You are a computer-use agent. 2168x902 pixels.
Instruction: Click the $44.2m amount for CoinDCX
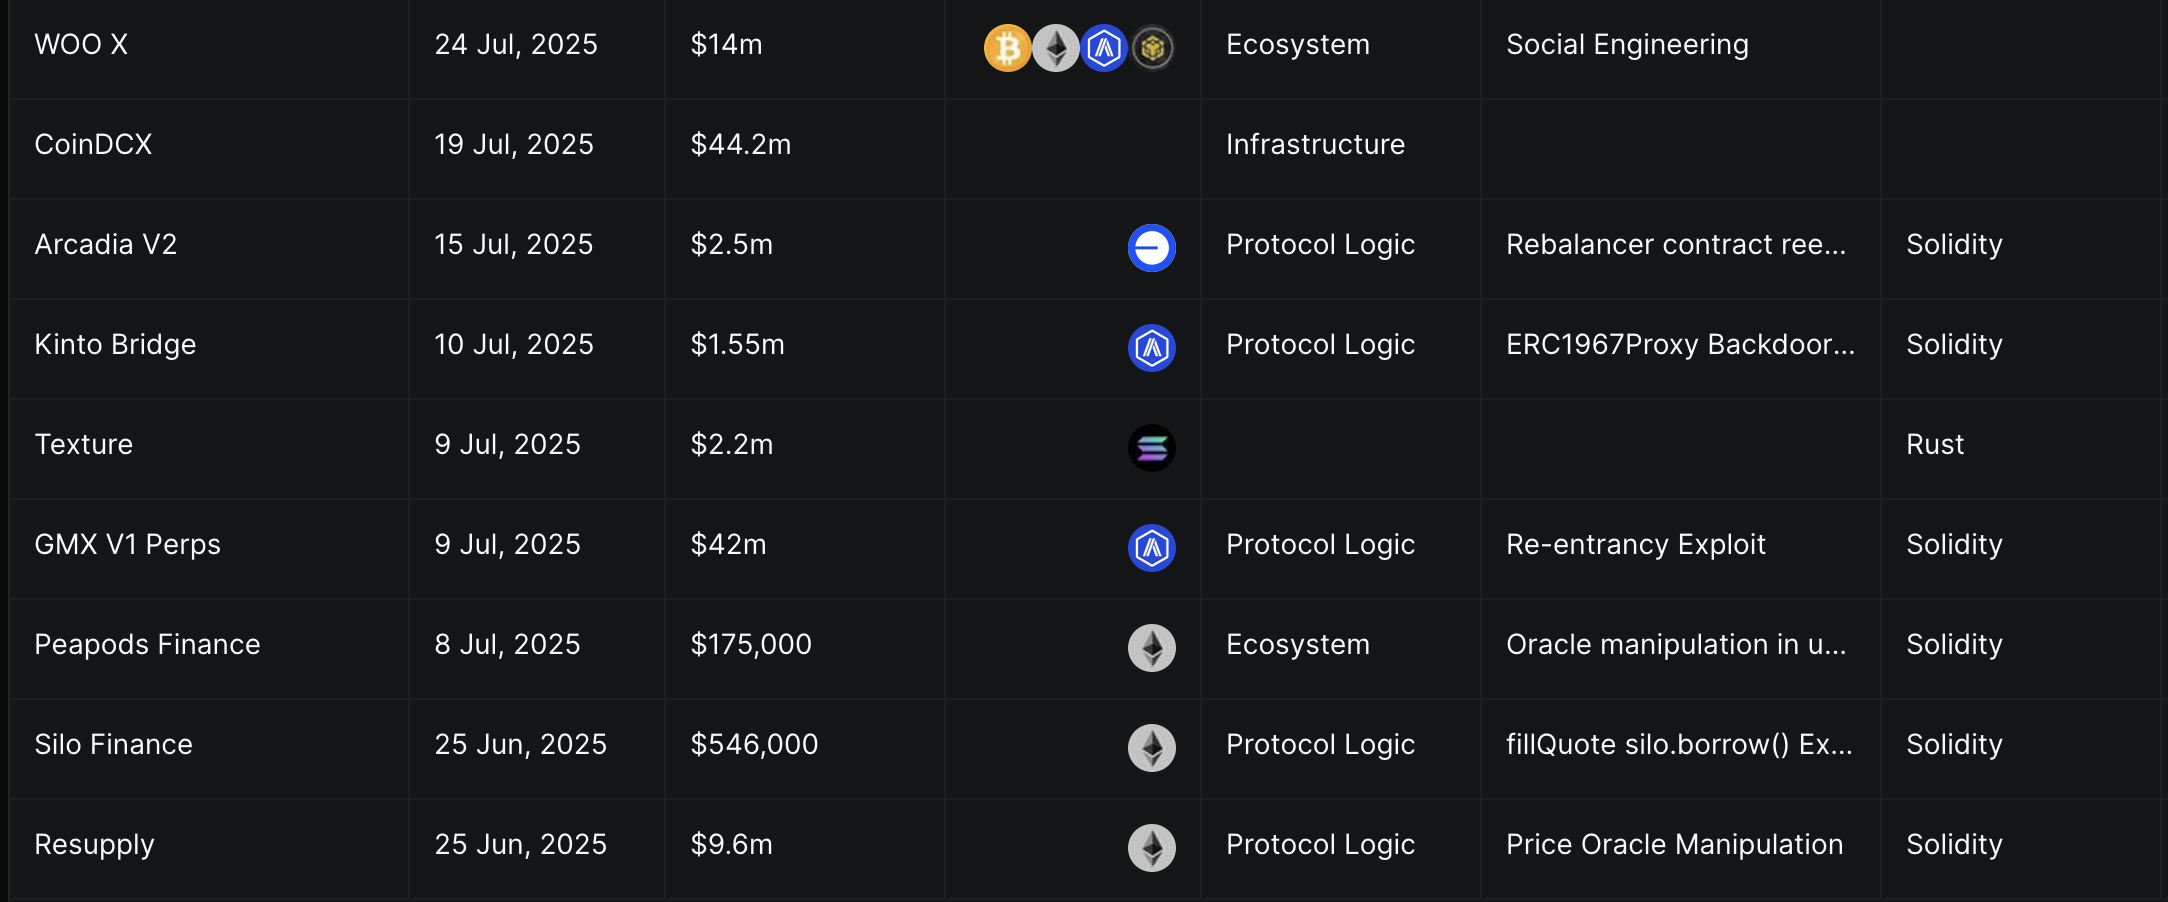(x=740, y=145)
